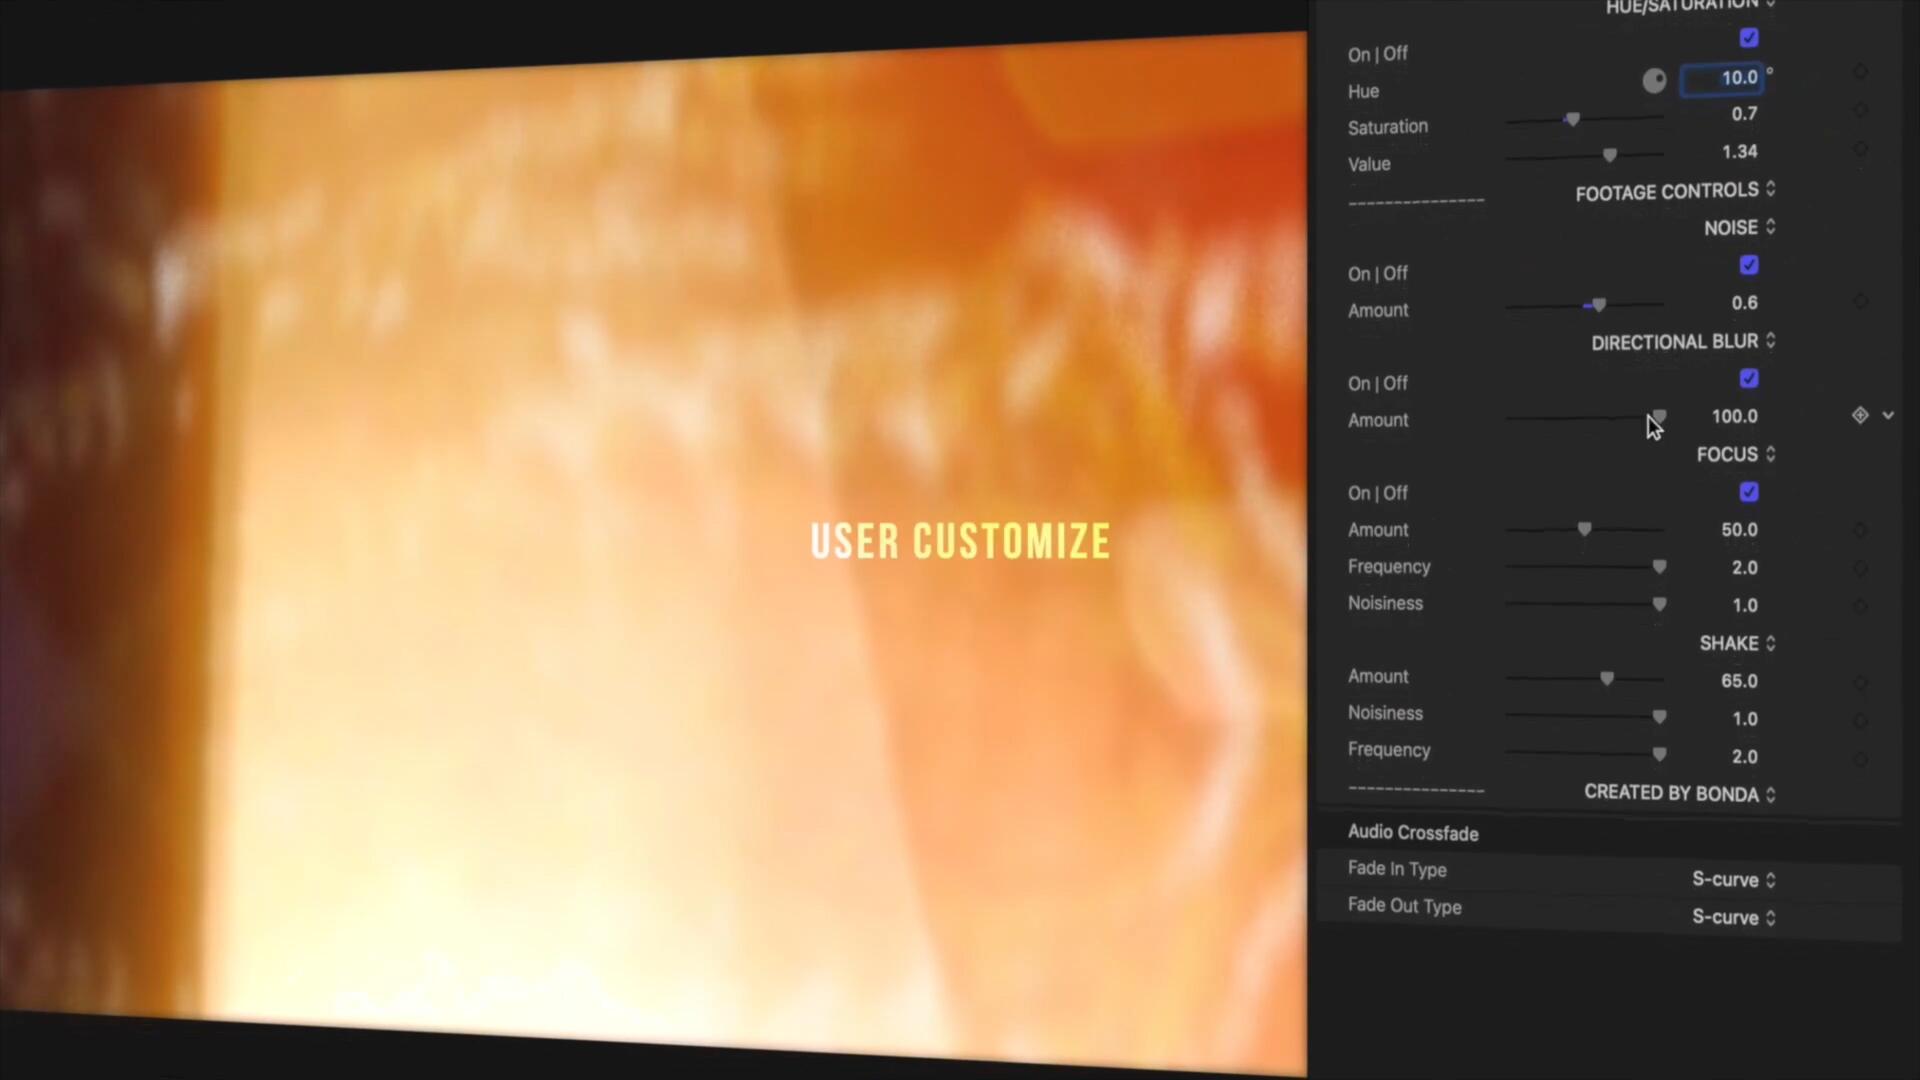This screenshot has width=1920, height=1080.
Task: Select the Audio Crossfade section header
Action: coord(1413,832)
